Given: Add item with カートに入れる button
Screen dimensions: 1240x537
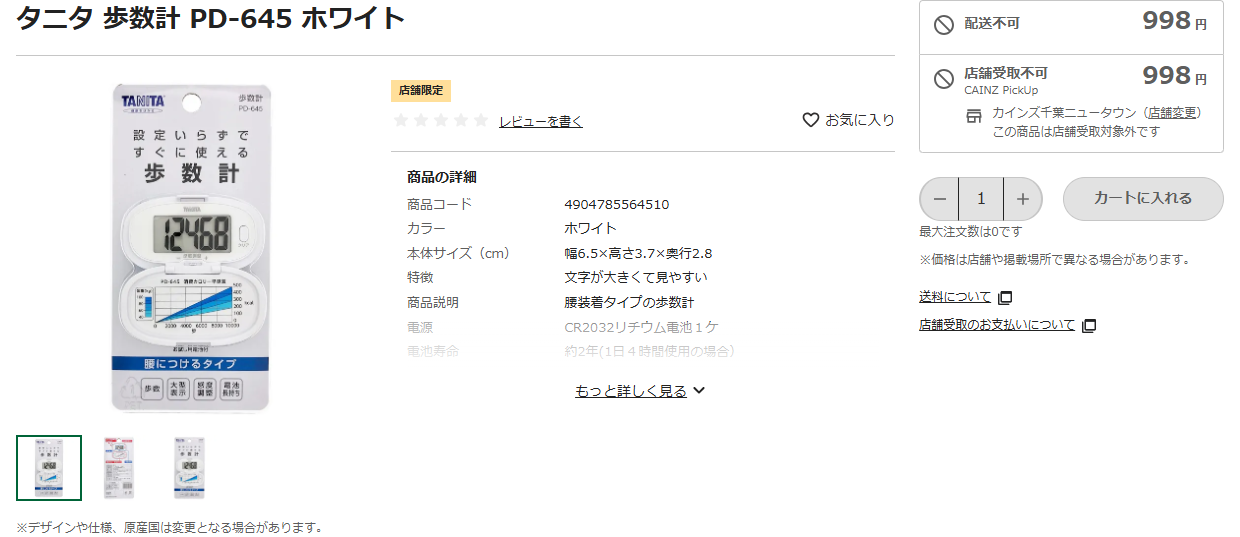Looking at the screenshot, I should 1143,199.
